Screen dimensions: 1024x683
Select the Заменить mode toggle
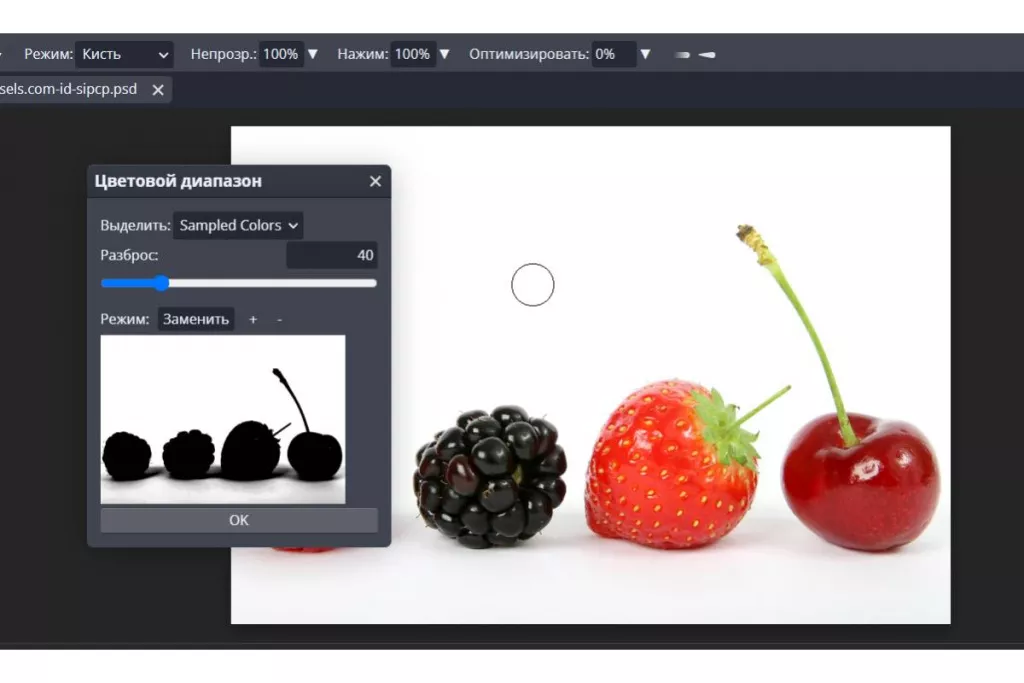(x=196, y=319)
